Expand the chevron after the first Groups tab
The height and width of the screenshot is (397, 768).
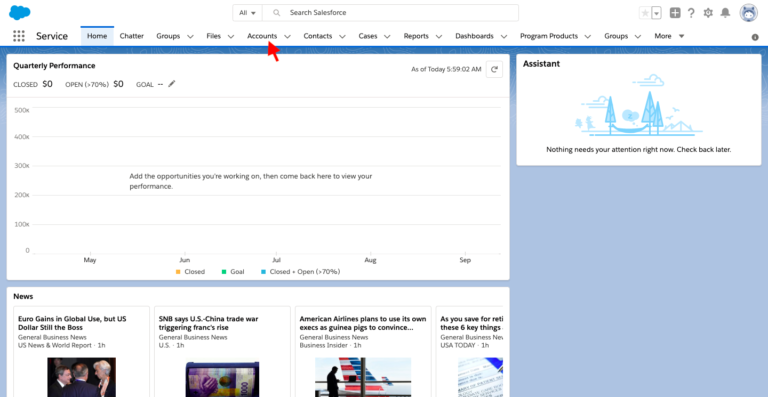pos(191,36)
